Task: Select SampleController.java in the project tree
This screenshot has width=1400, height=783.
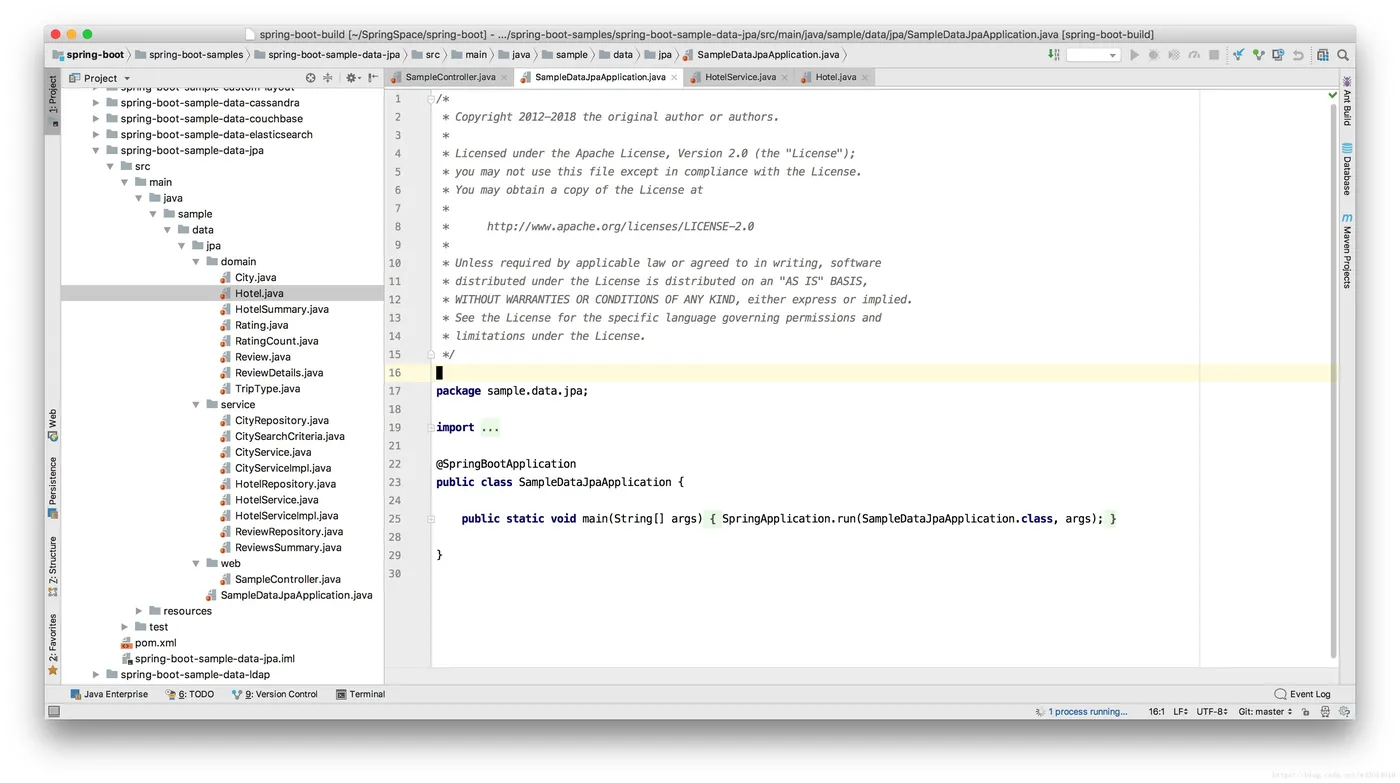Action: click(287, 580)
